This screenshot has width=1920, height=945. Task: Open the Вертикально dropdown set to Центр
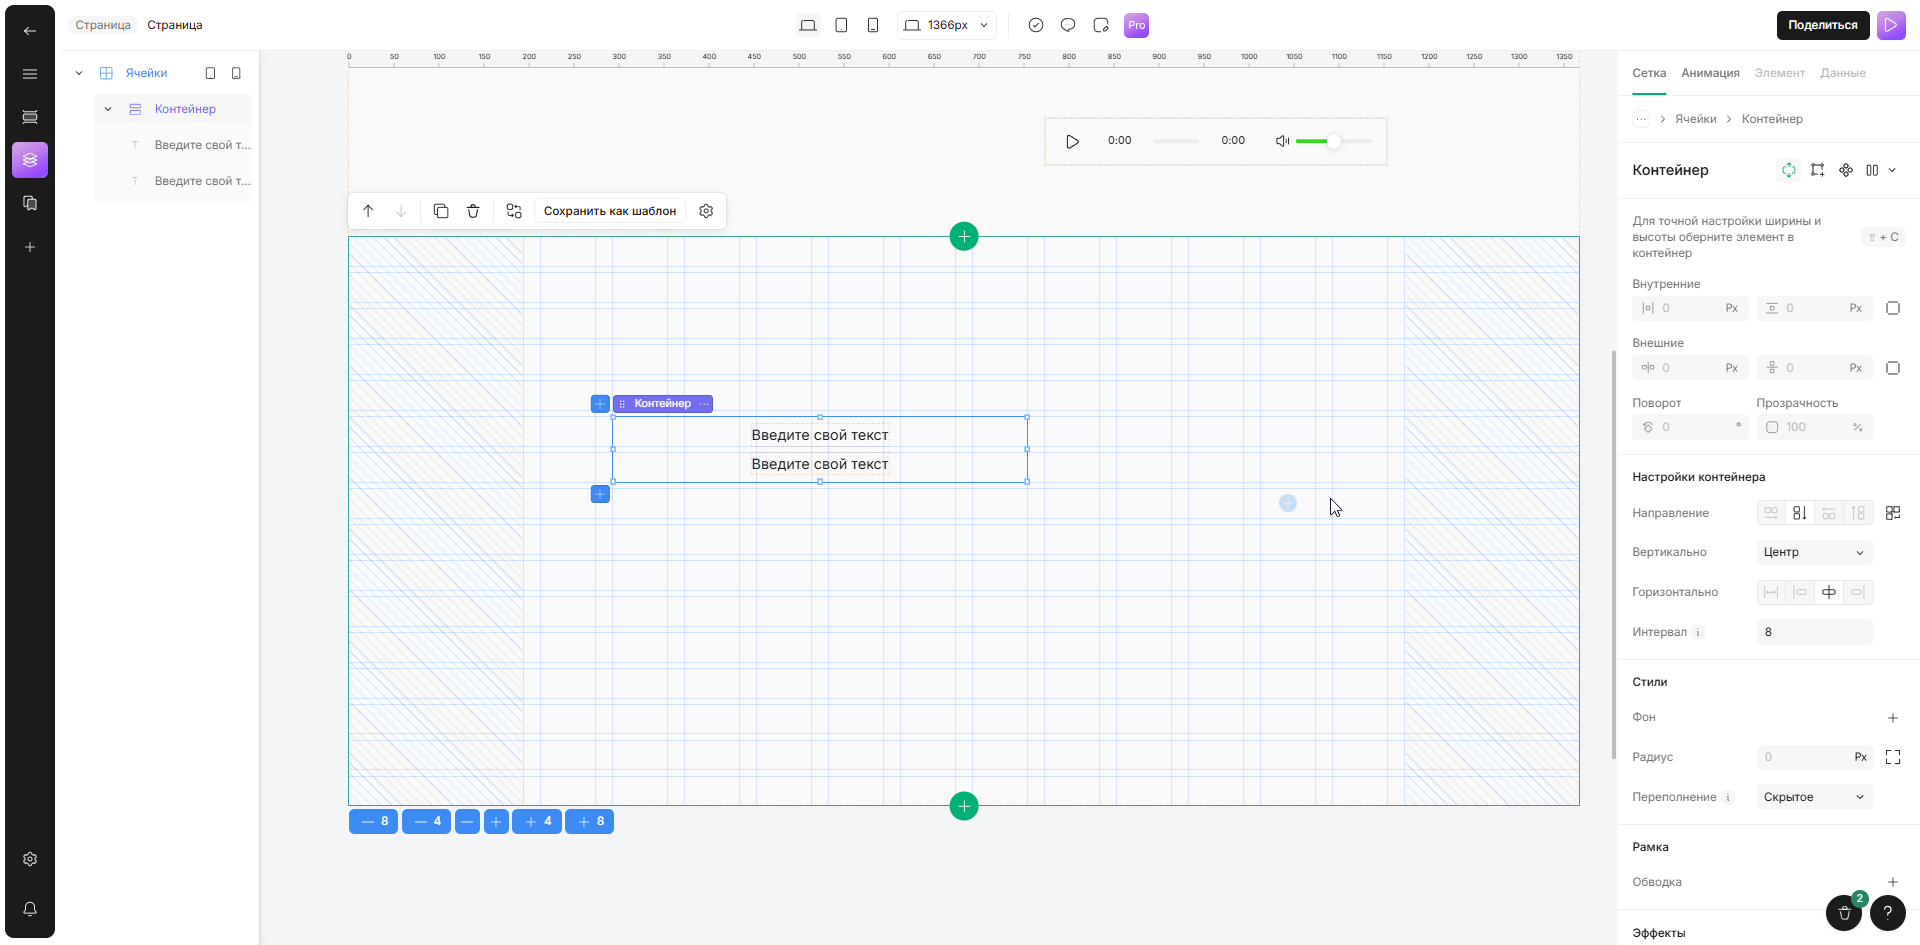[x=1814, y=552]
